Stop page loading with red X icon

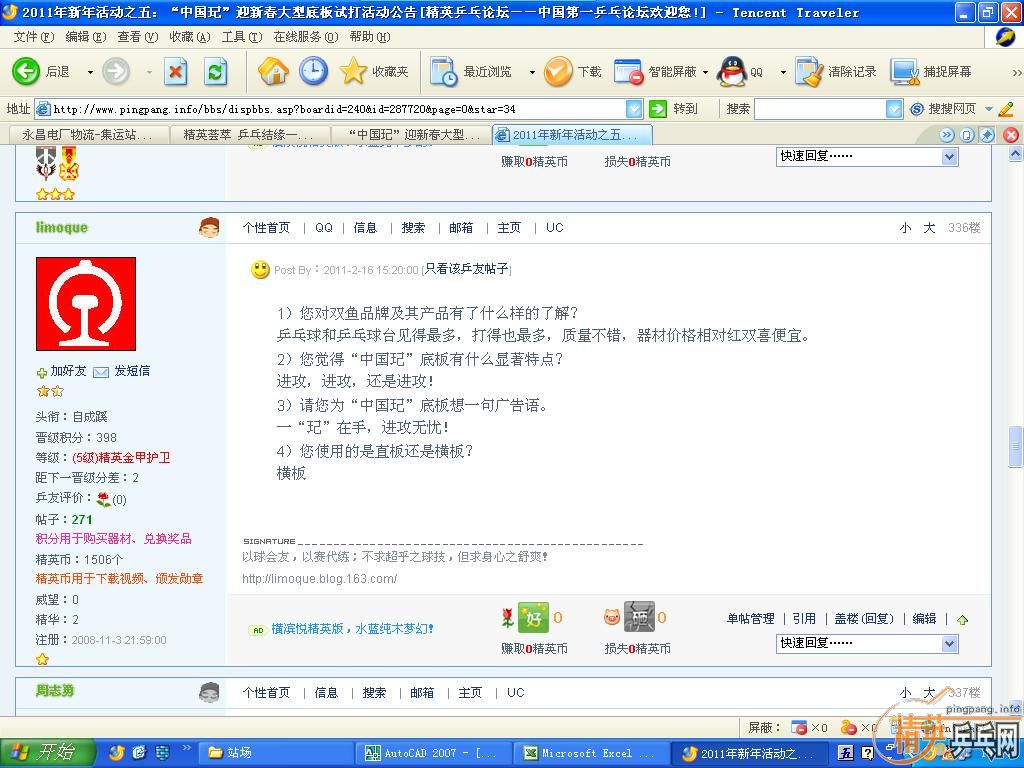click(x=175, y=71)
